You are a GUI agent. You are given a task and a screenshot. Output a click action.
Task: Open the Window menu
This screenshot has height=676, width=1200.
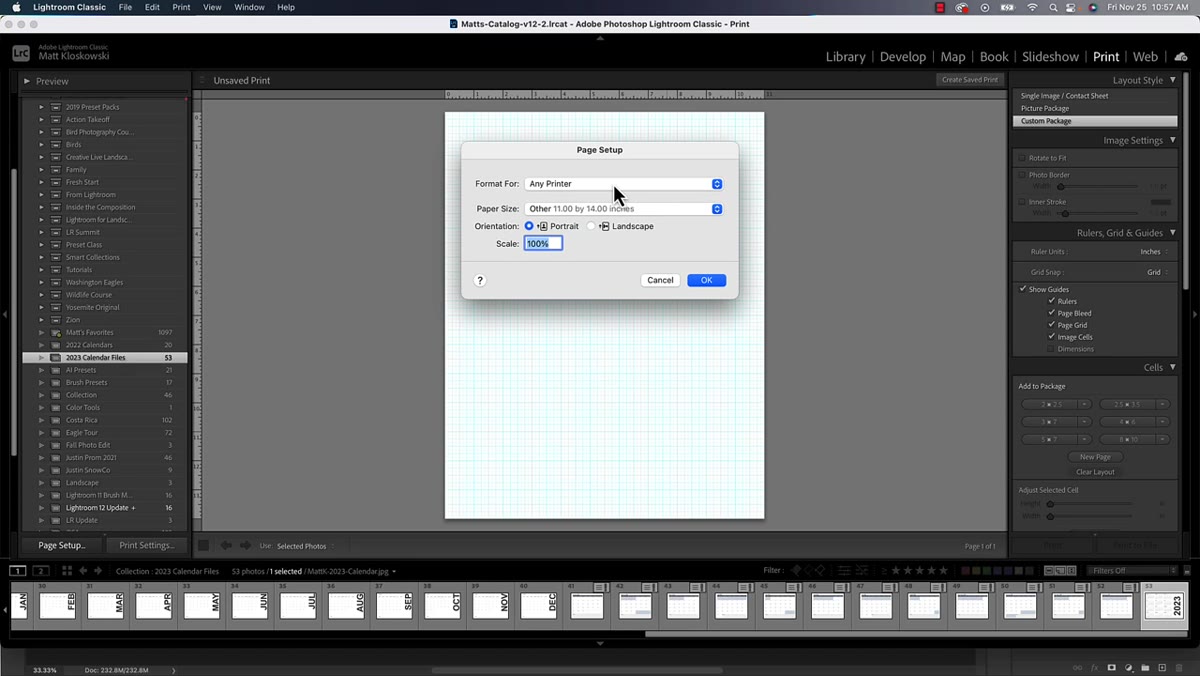(249, 7)
